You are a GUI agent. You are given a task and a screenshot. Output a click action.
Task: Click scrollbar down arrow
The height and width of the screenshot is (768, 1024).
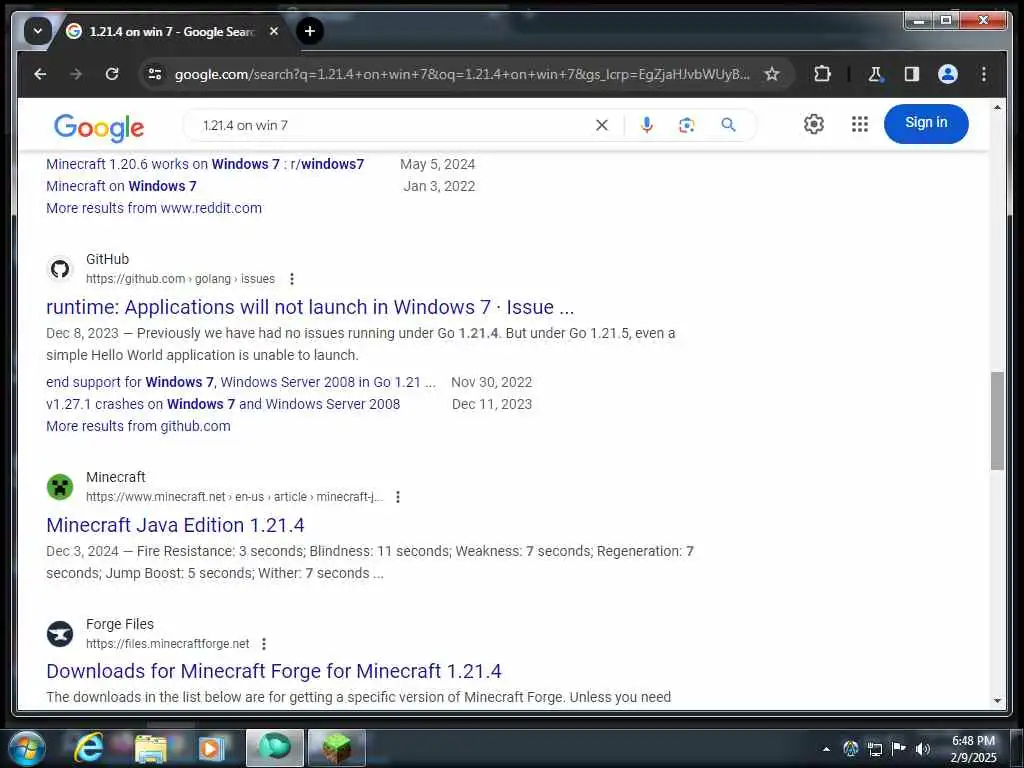click(997, 701)
